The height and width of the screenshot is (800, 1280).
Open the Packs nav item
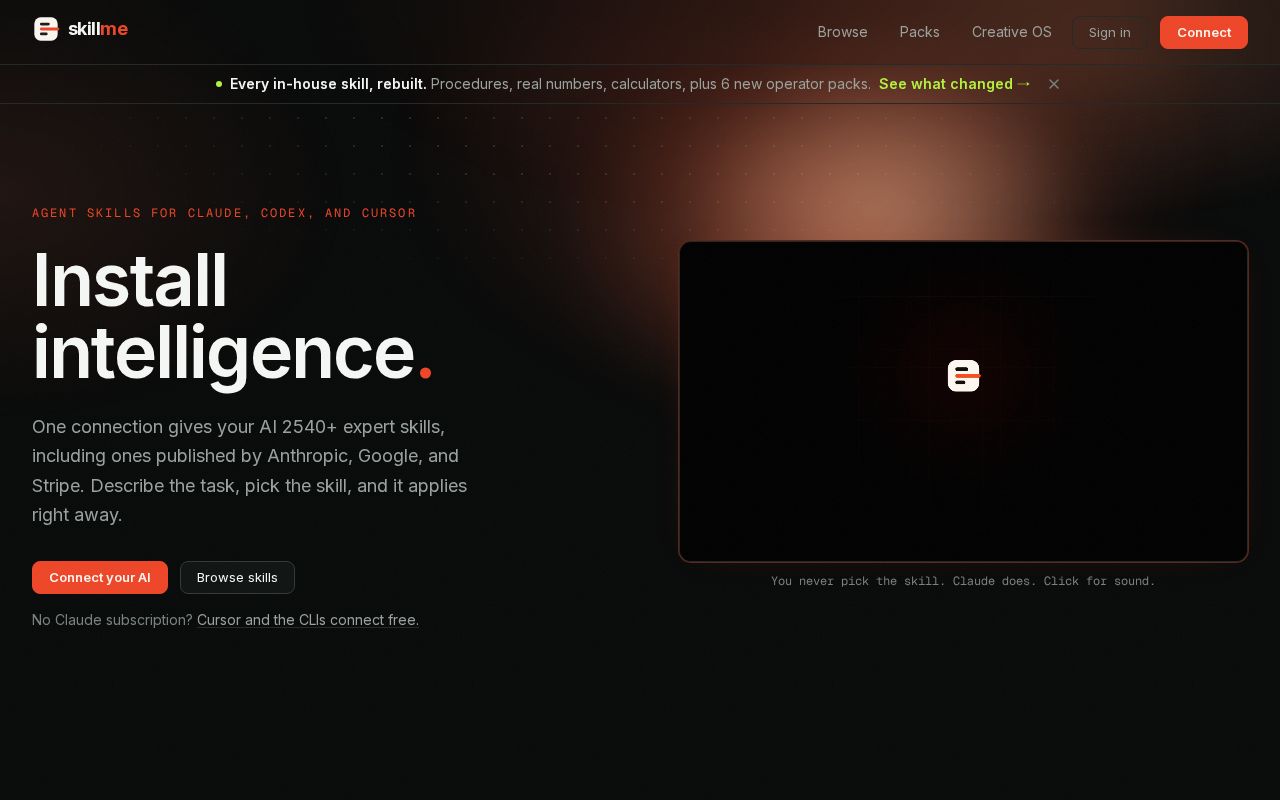(x=920, y=32)
